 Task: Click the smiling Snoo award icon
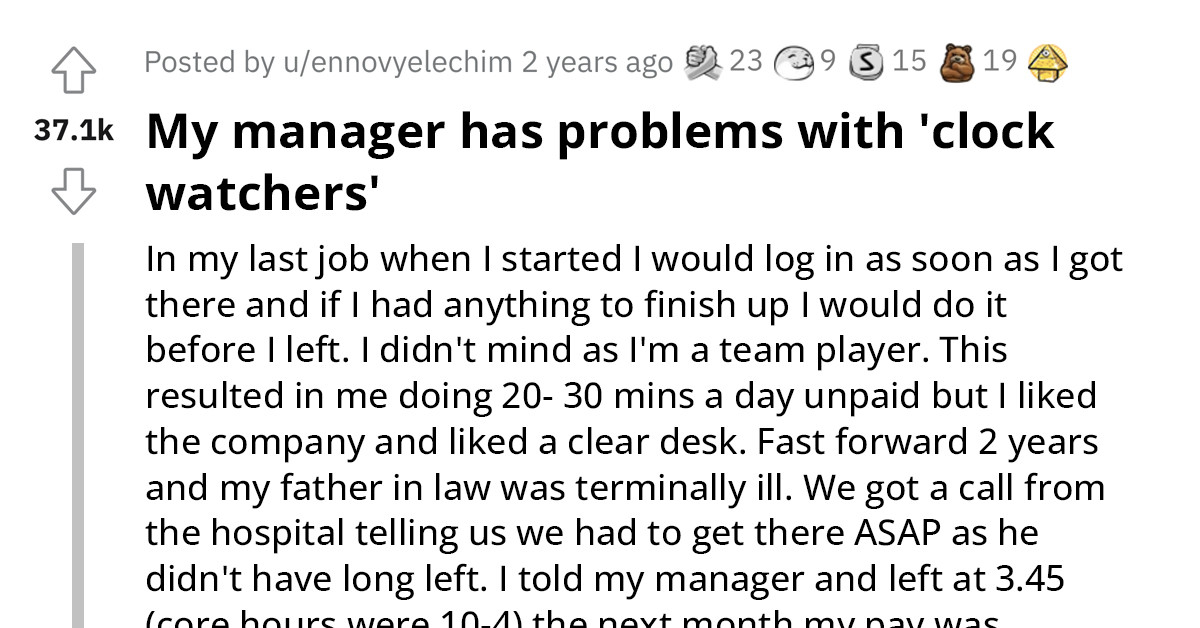(793, 61)
